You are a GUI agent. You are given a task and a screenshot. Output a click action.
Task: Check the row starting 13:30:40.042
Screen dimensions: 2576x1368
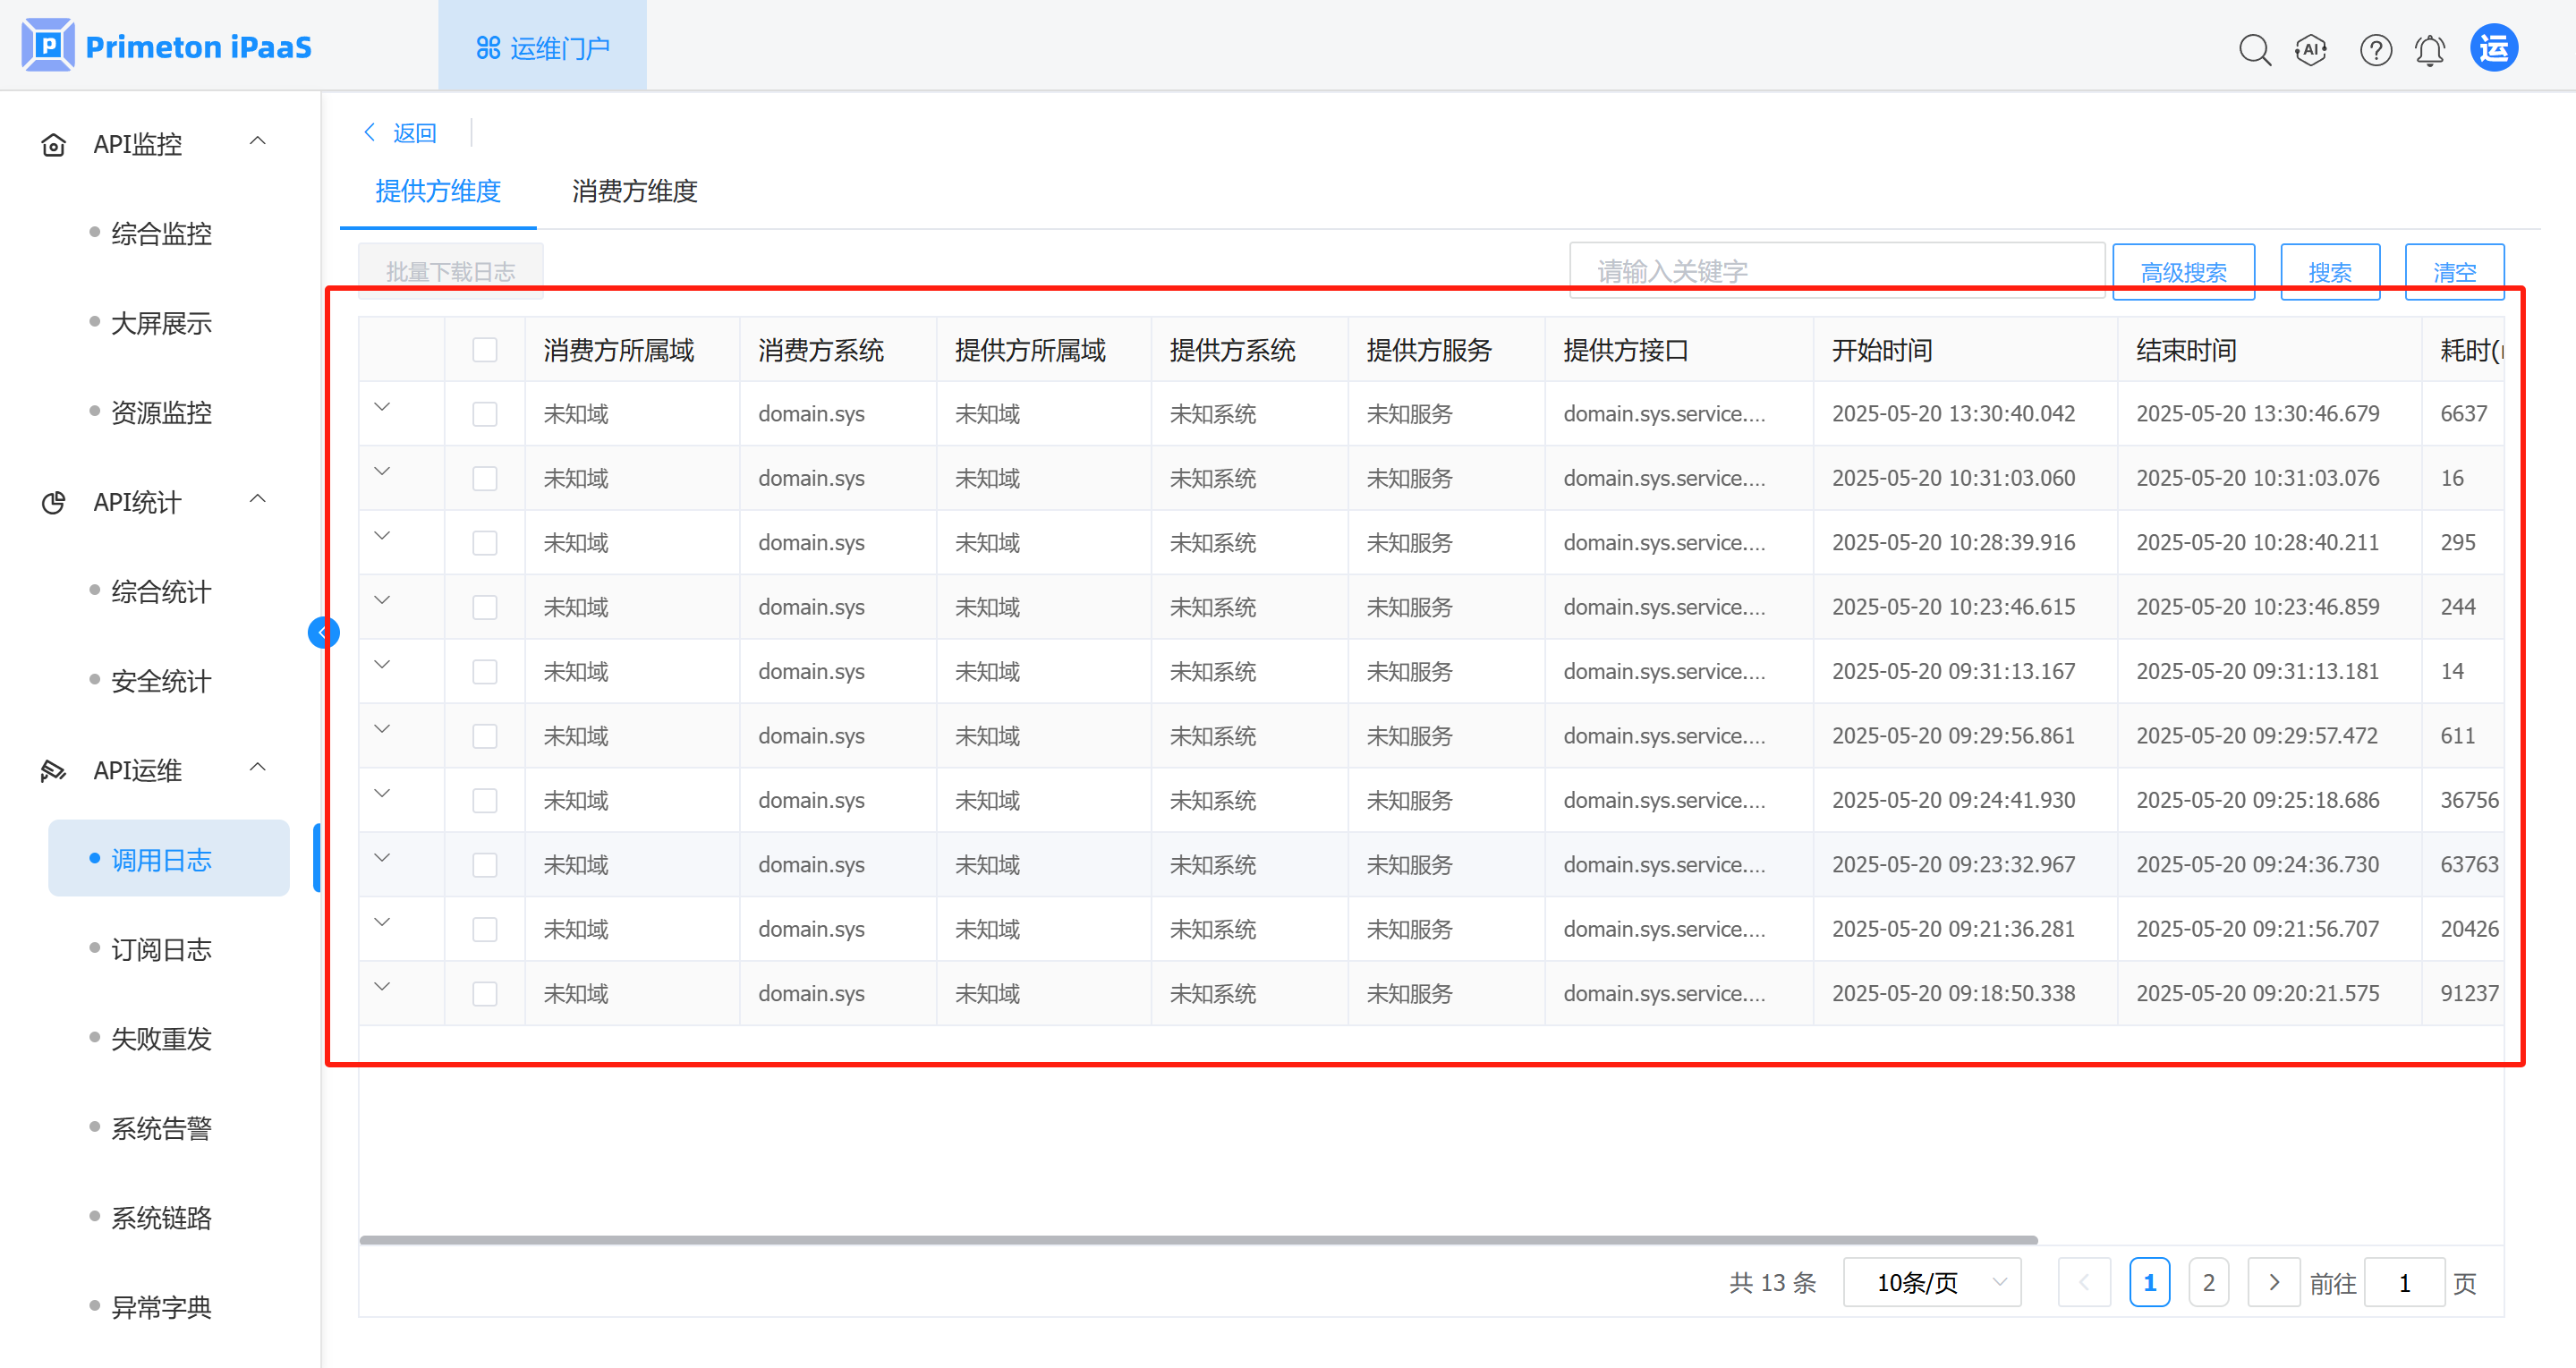485,414
